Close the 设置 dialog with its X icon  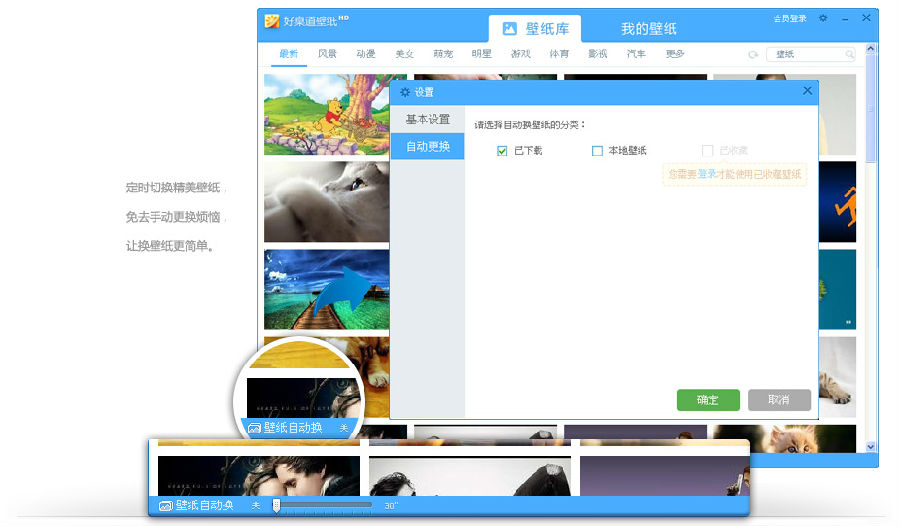pos(807,91)
